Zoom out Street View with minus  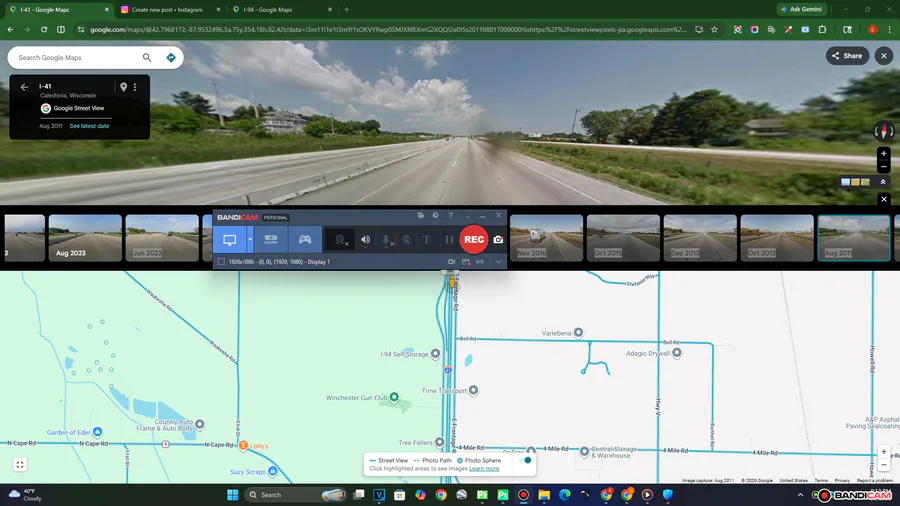point(884,167)
